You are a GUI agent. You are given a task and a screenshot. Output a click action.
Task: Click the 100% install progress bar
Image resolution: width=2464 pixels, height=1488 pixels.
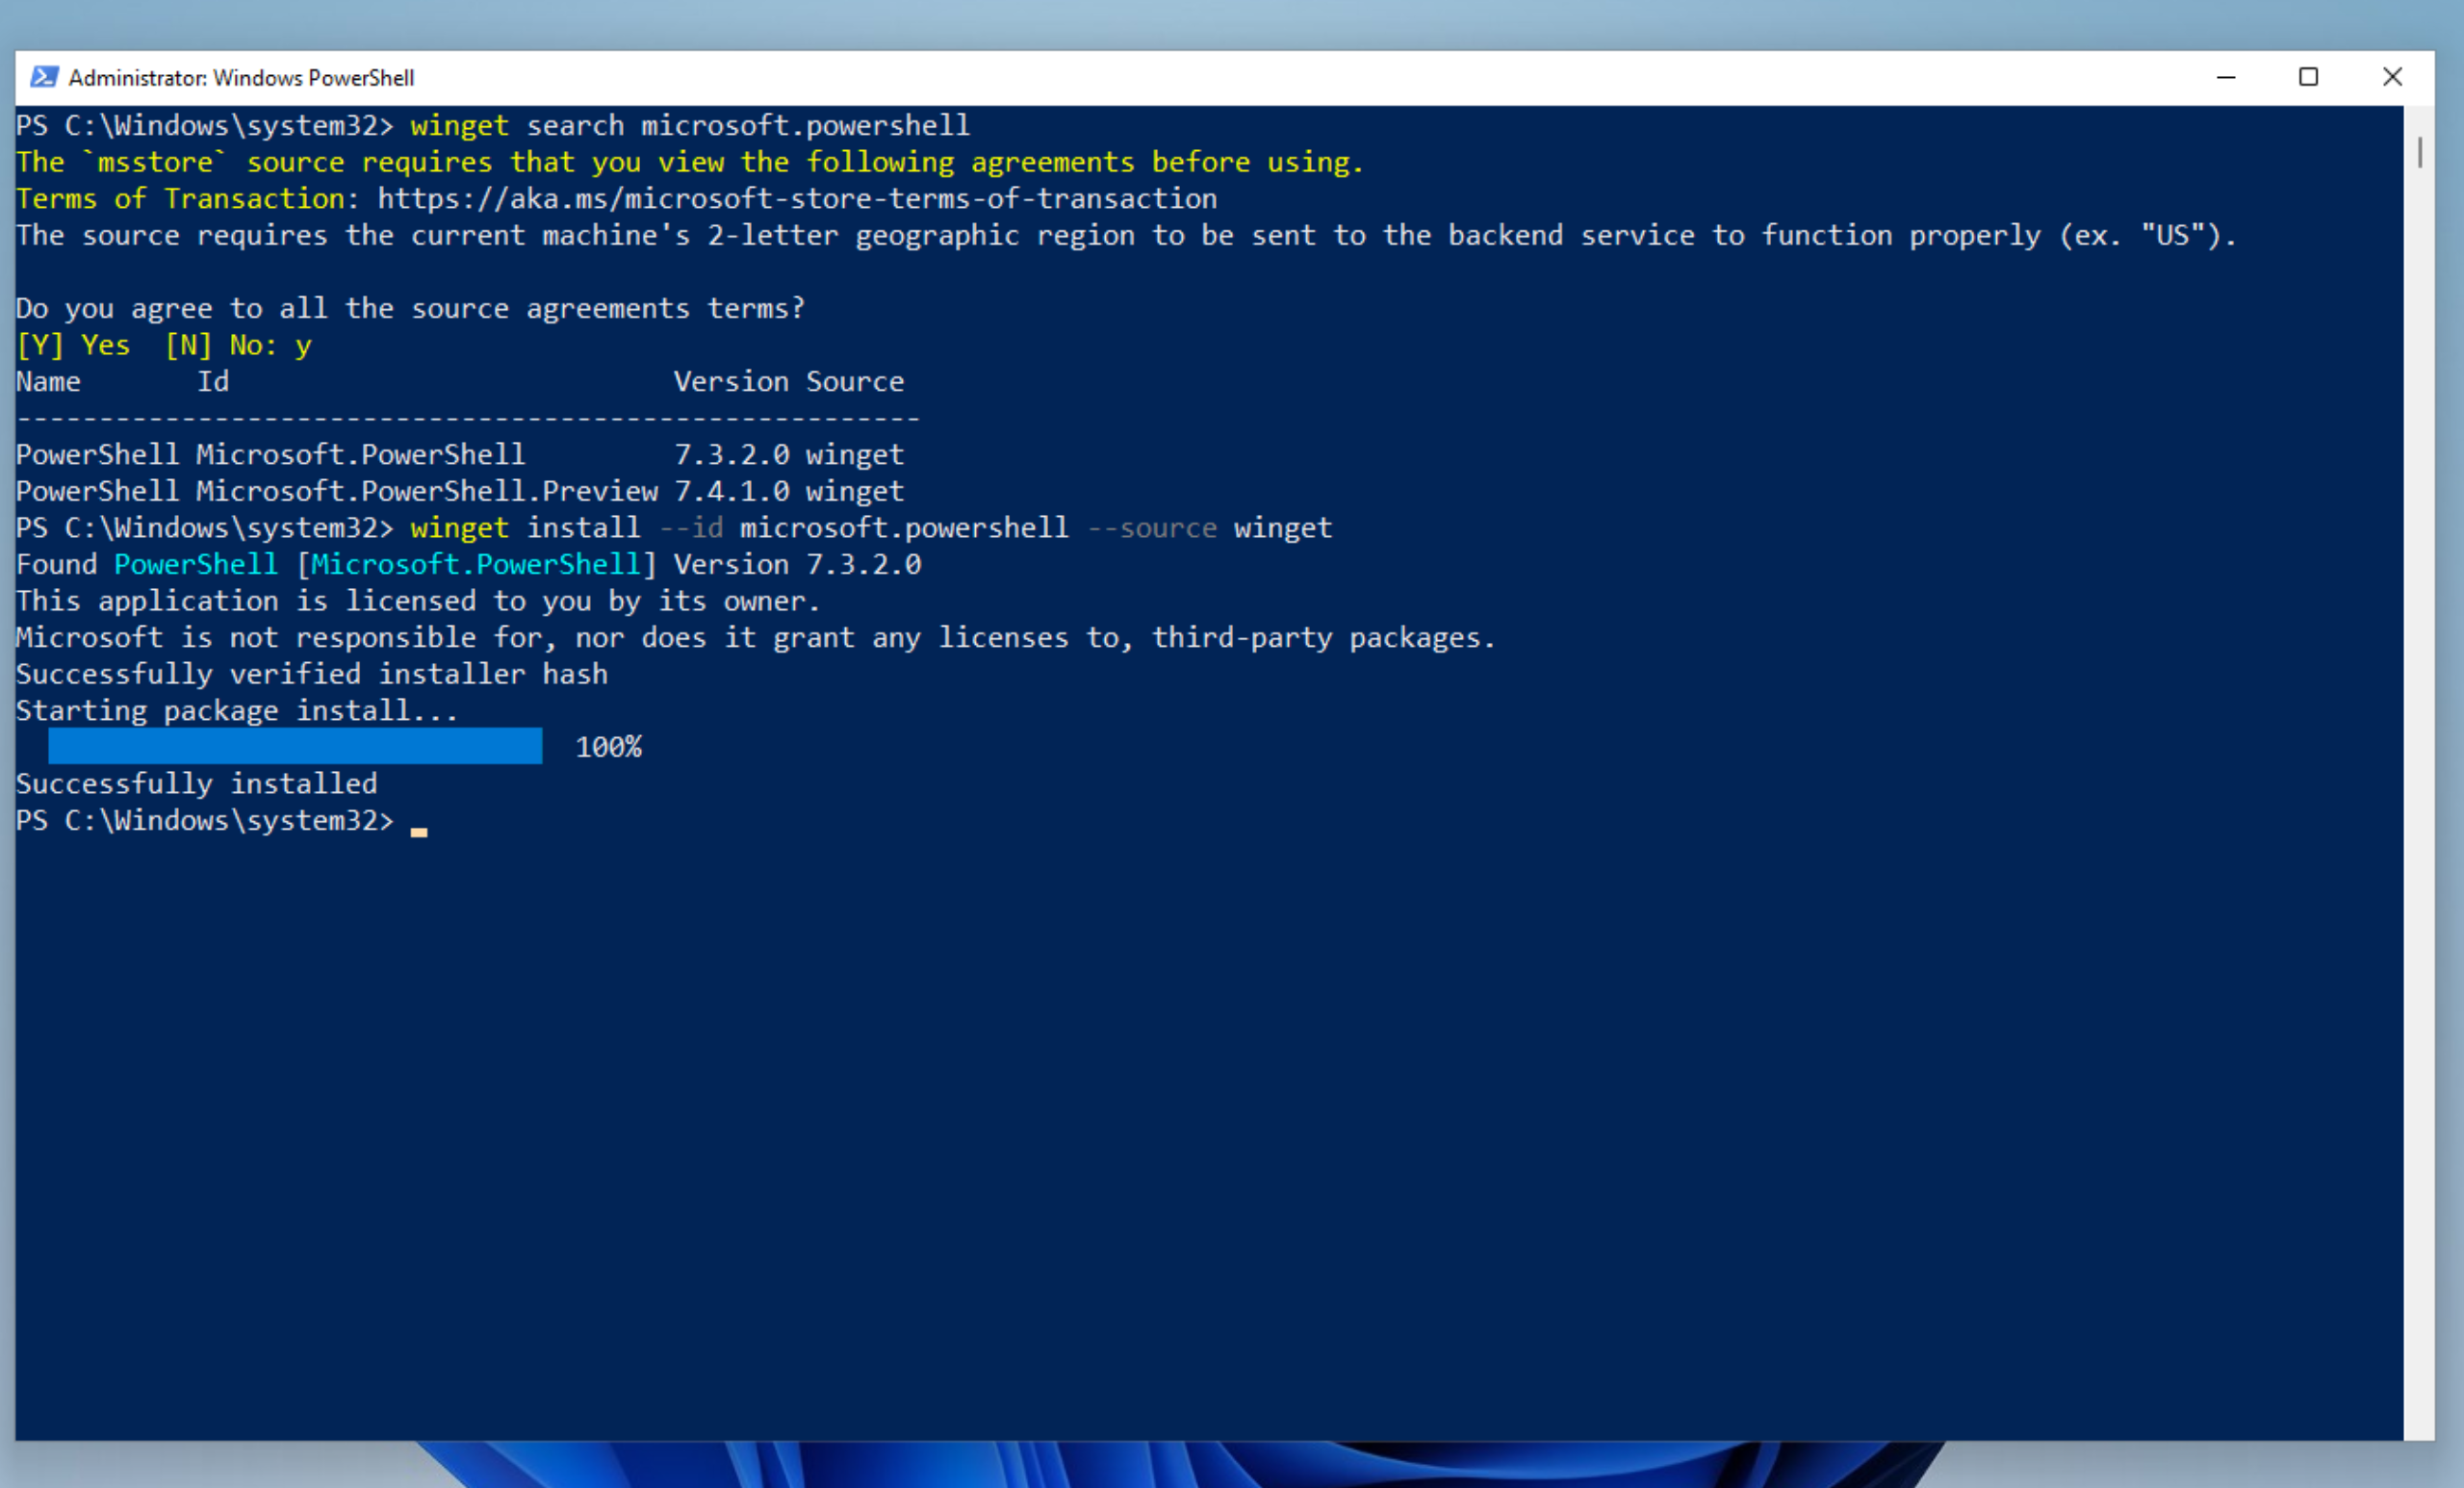[295, 746]
